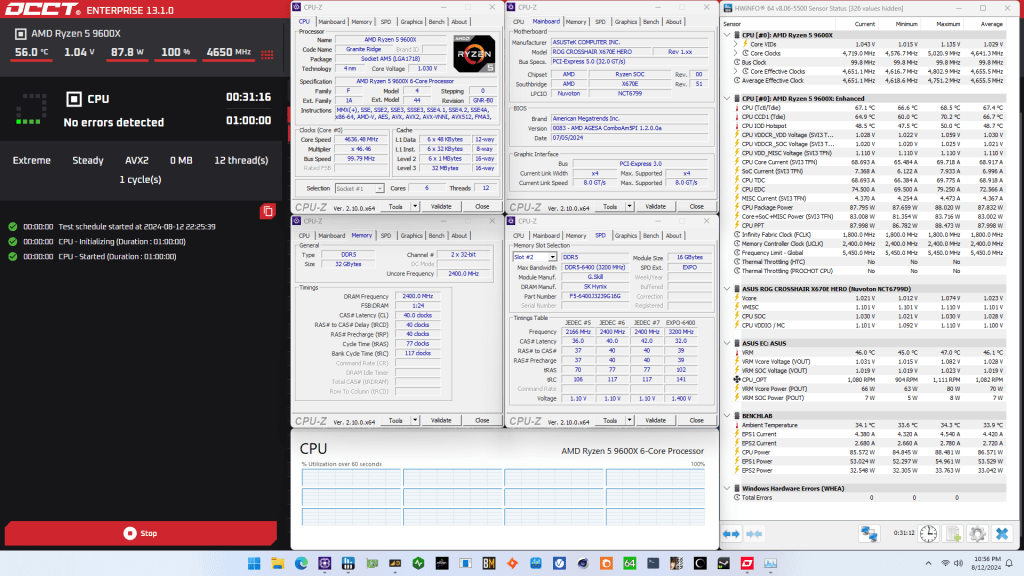Collapse ASUS ROG CROSSHAIR X670E HERO section

point(728,289)
